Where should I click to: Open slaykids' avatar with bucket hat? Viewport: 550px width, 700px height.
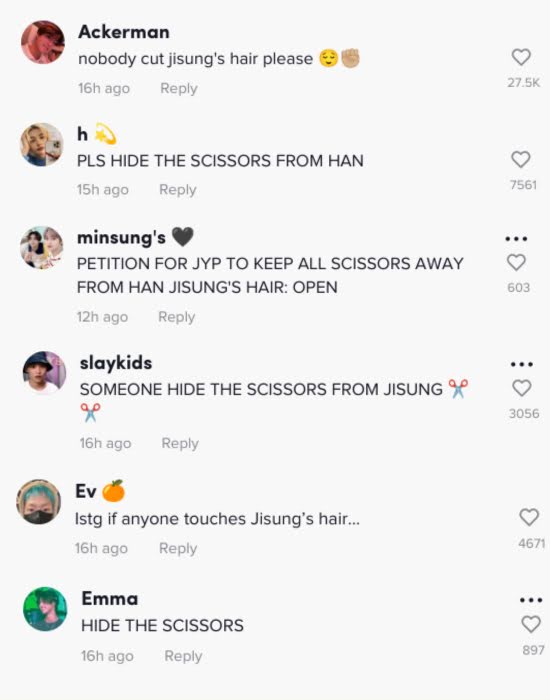(x=44, y=373)
